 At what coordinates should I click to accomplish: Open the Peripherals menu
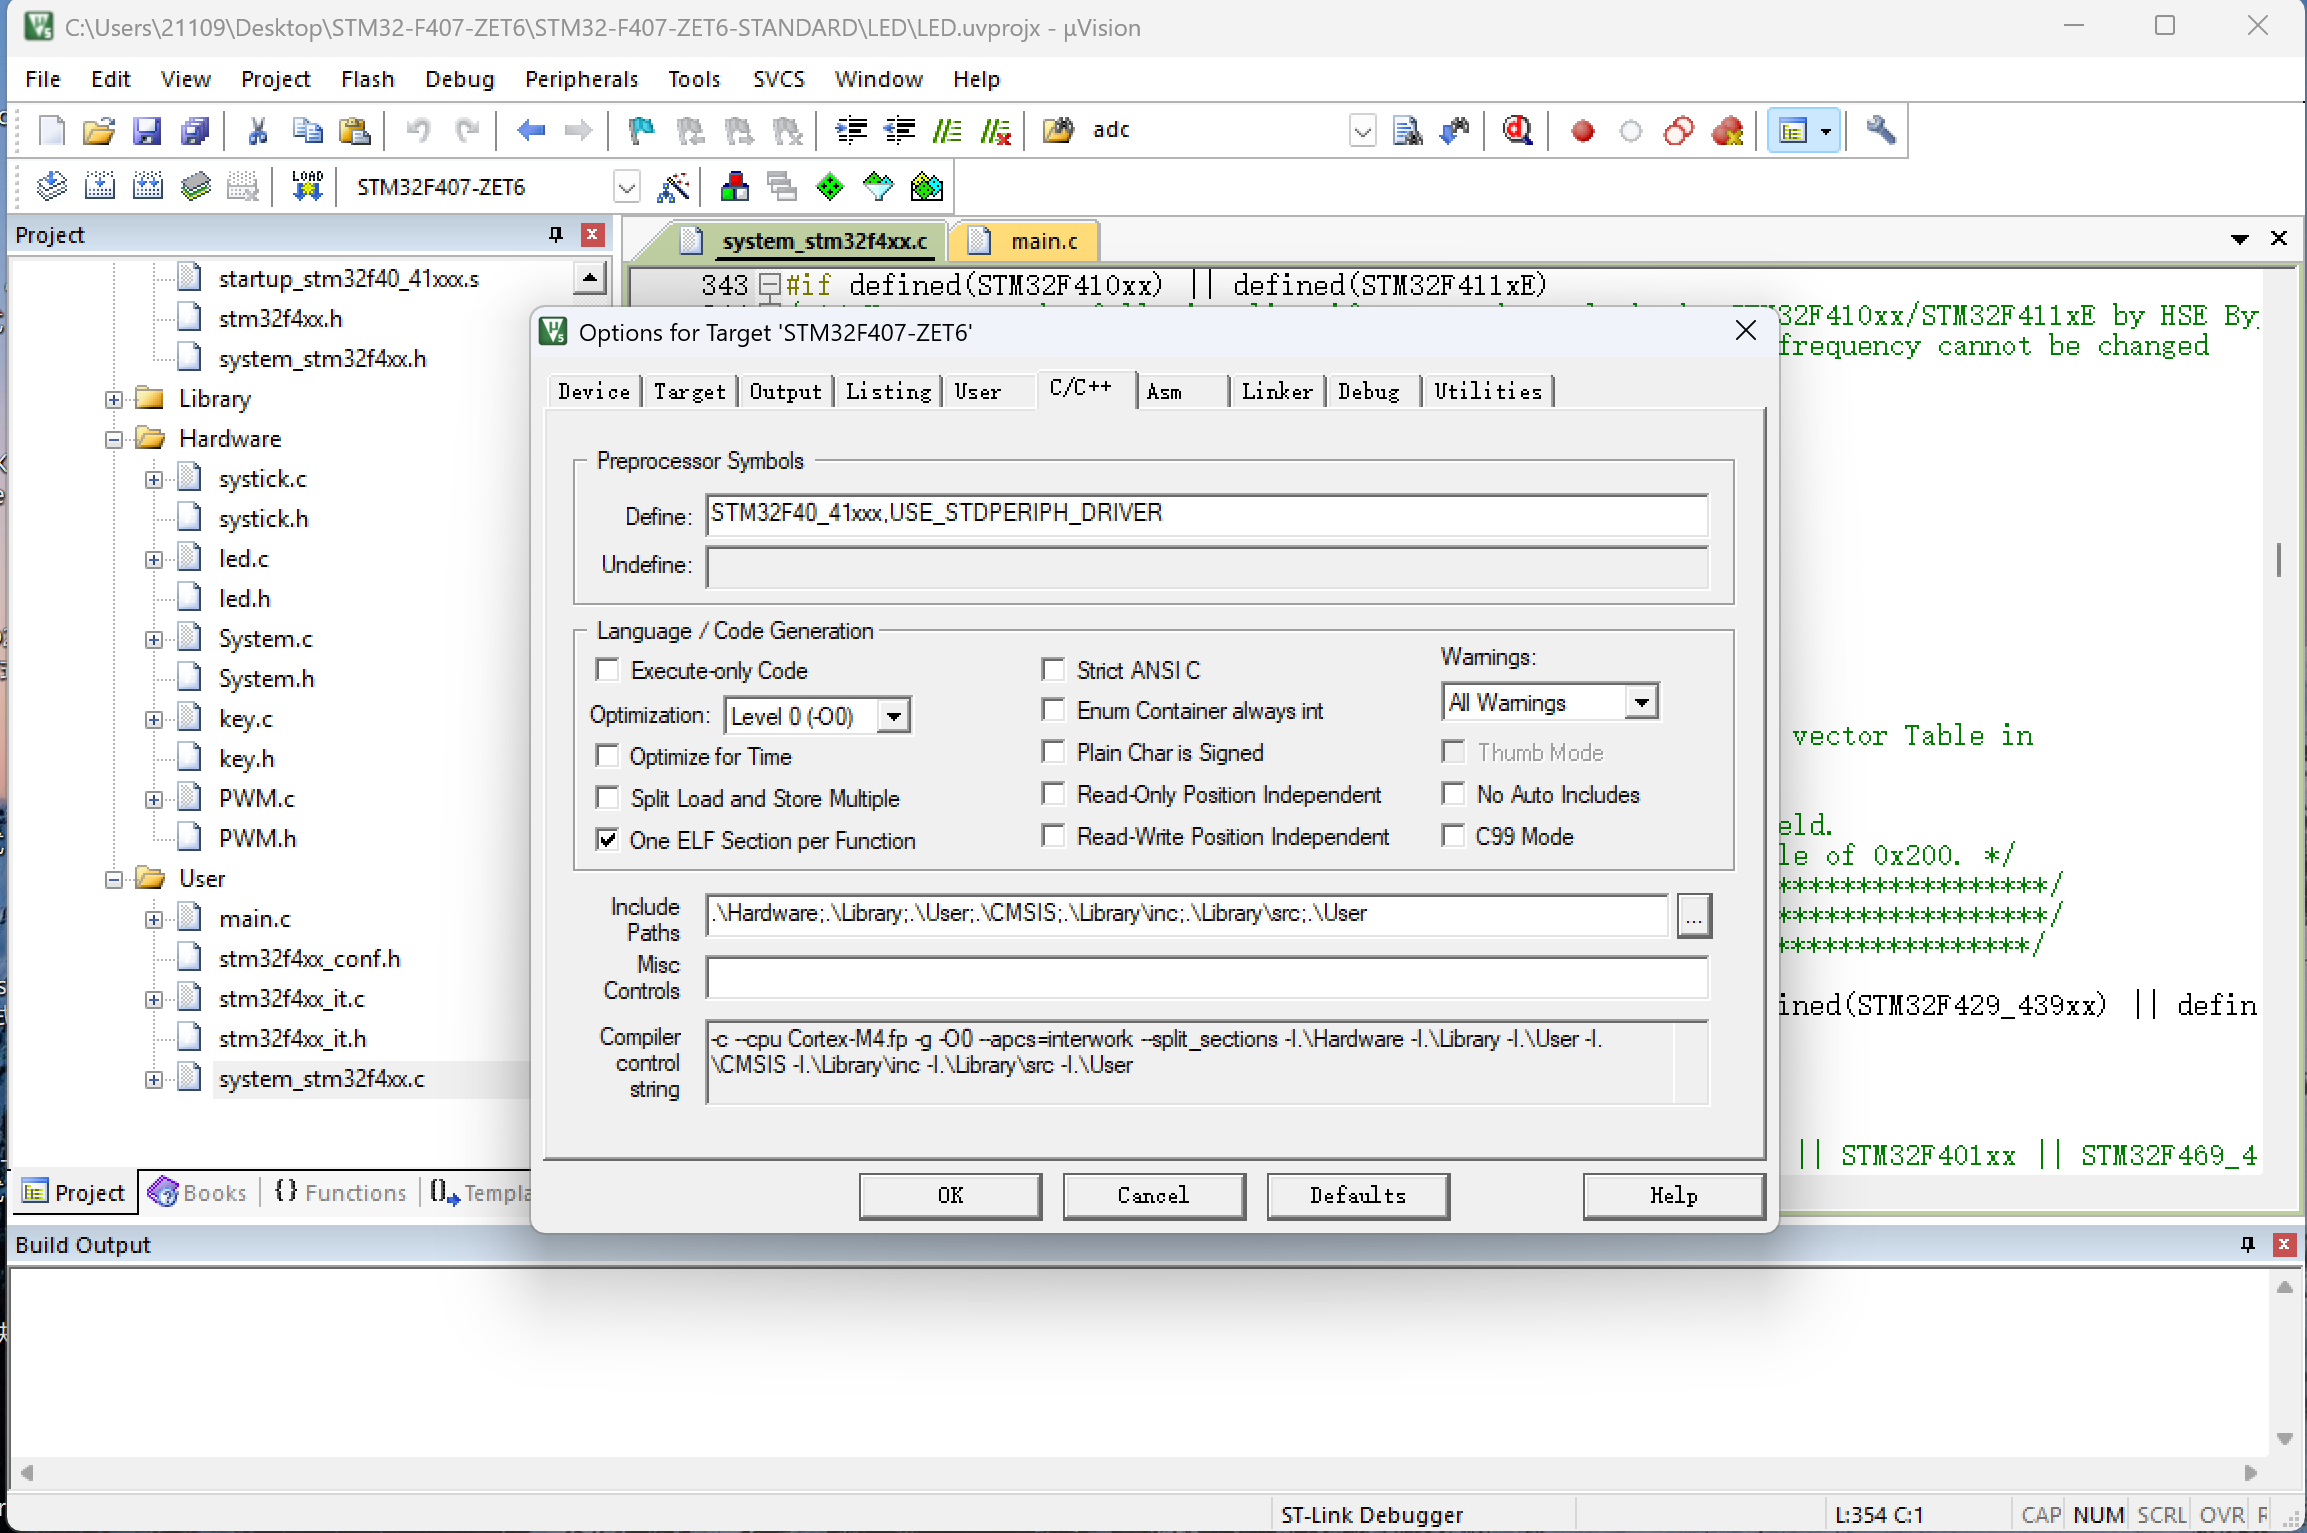(581, 79)
